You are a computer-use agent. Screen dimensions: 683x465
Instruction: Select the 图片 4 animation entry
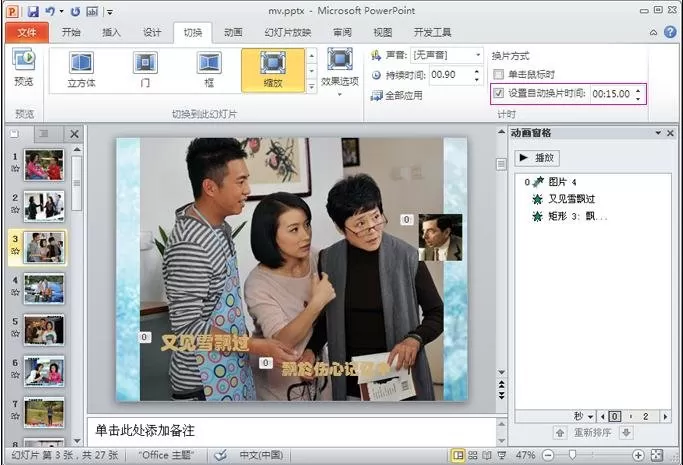593,182
